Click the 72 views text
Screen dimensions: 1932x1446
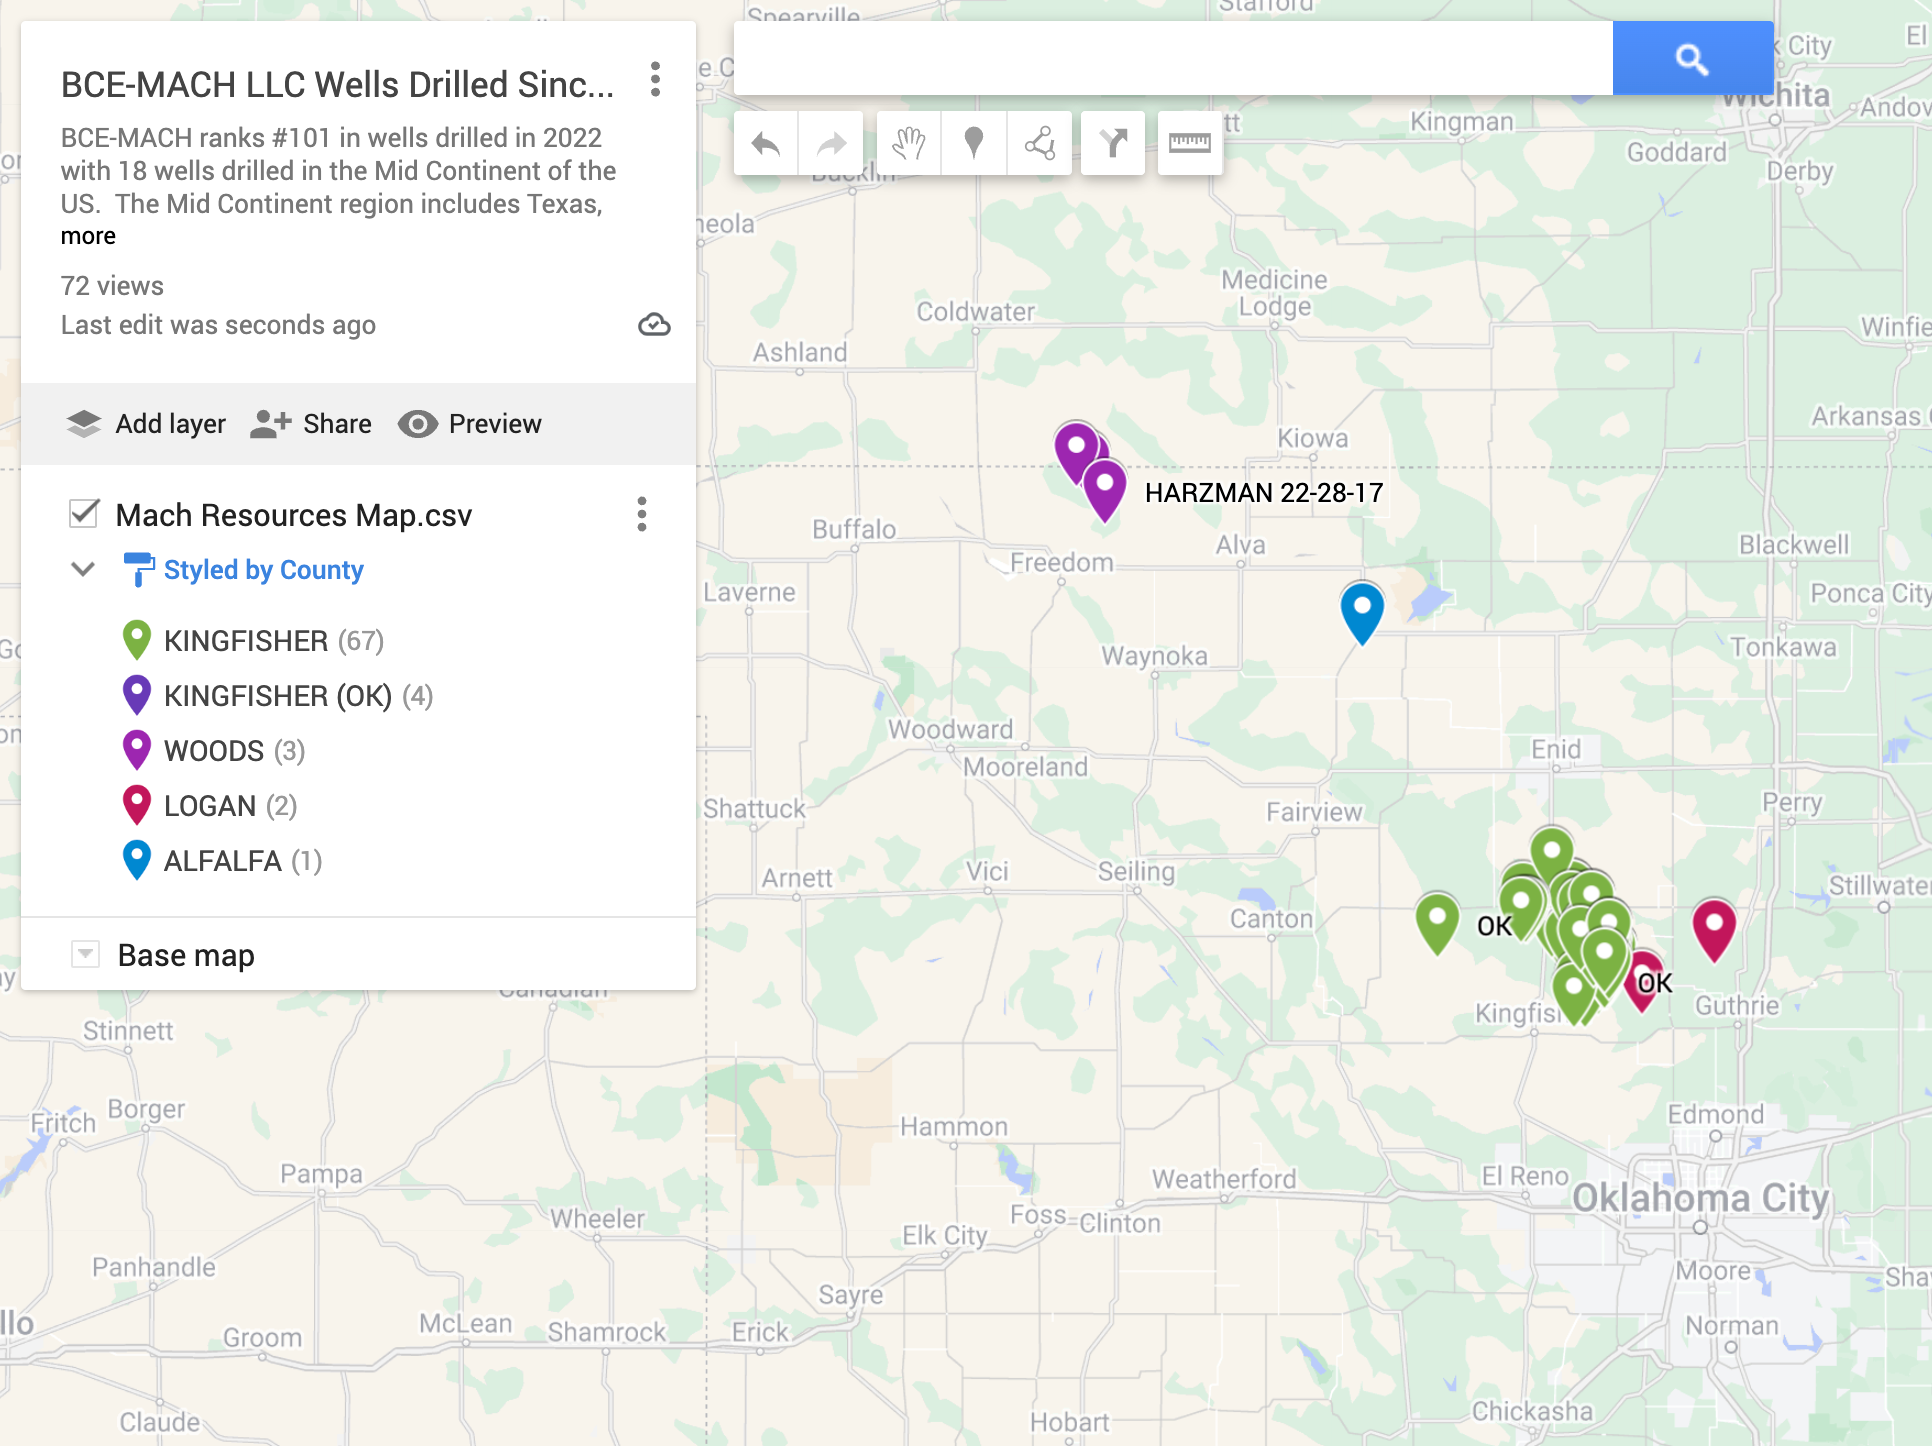click(x=112, y=286)
